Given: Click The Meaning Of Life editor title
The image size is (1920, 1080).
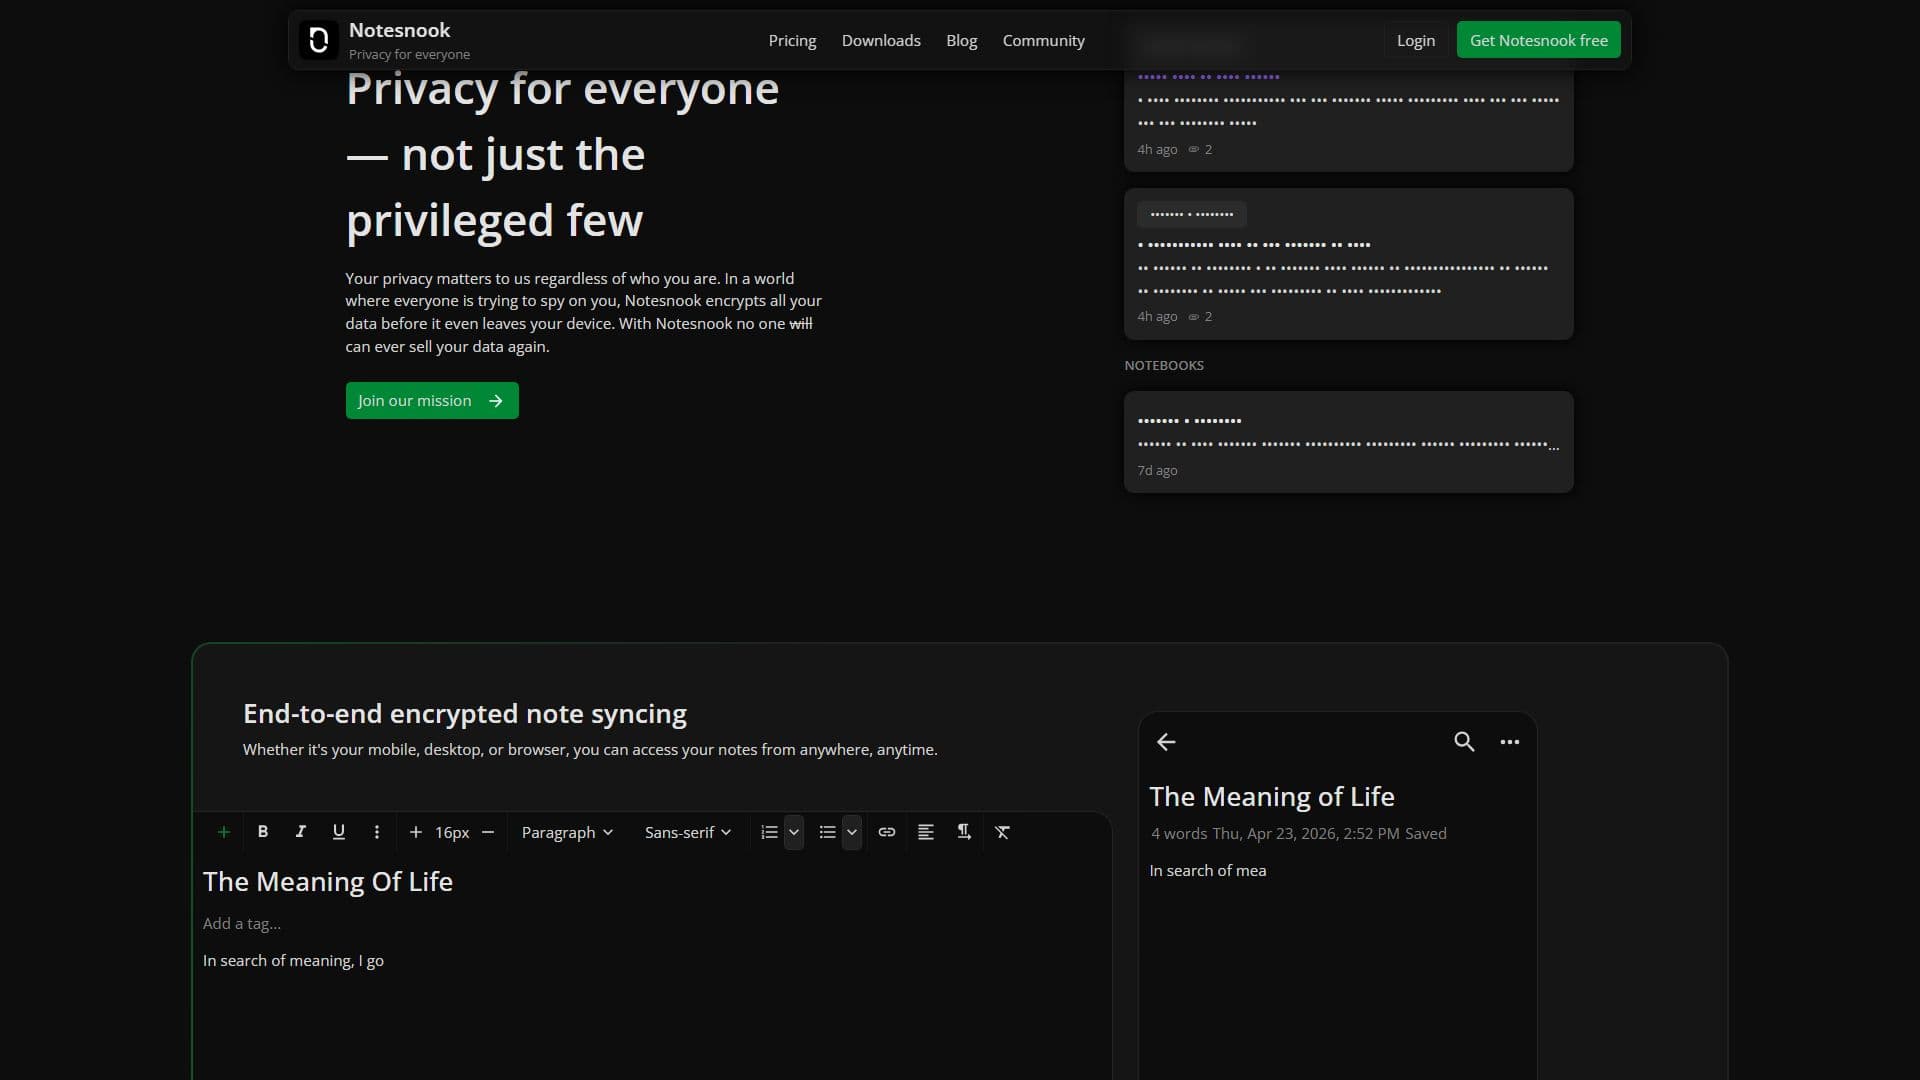Looking at the screenshot, I should tap(328, 881).
